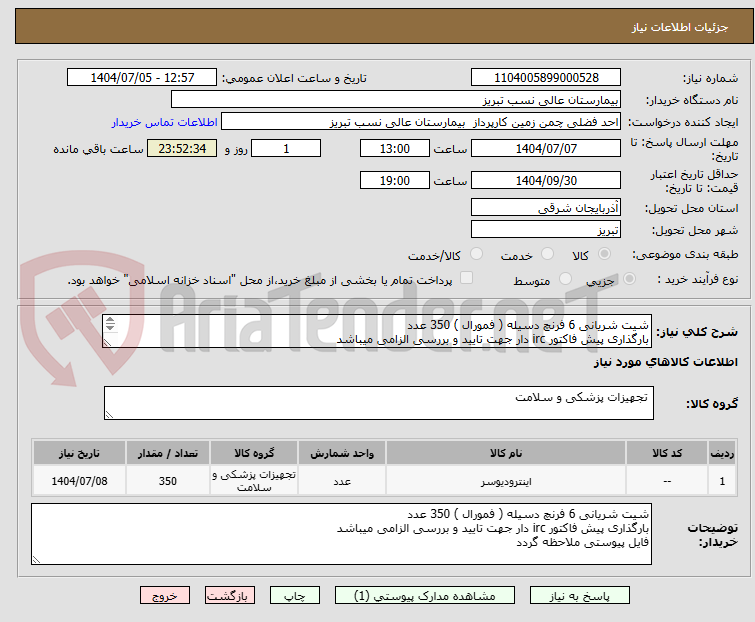Screen dimensions: 755x622
Task: Click the بازگشت back button
Action: tap(230, 596)
